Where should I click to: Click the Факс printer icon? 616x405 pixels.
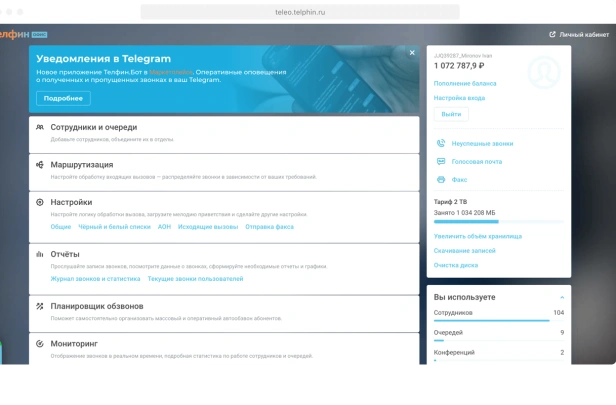pyautogui.click(x=441, y=180)
